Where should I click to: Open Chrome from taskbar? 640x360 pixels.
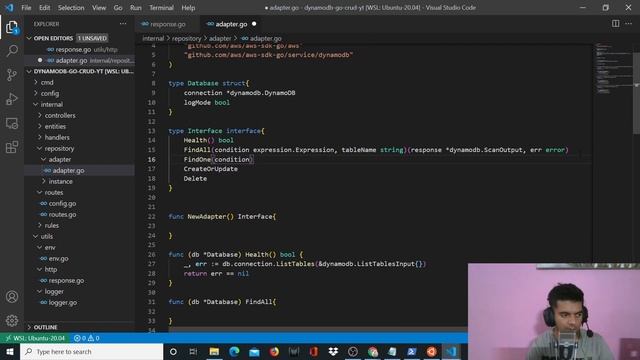(373, 351)
